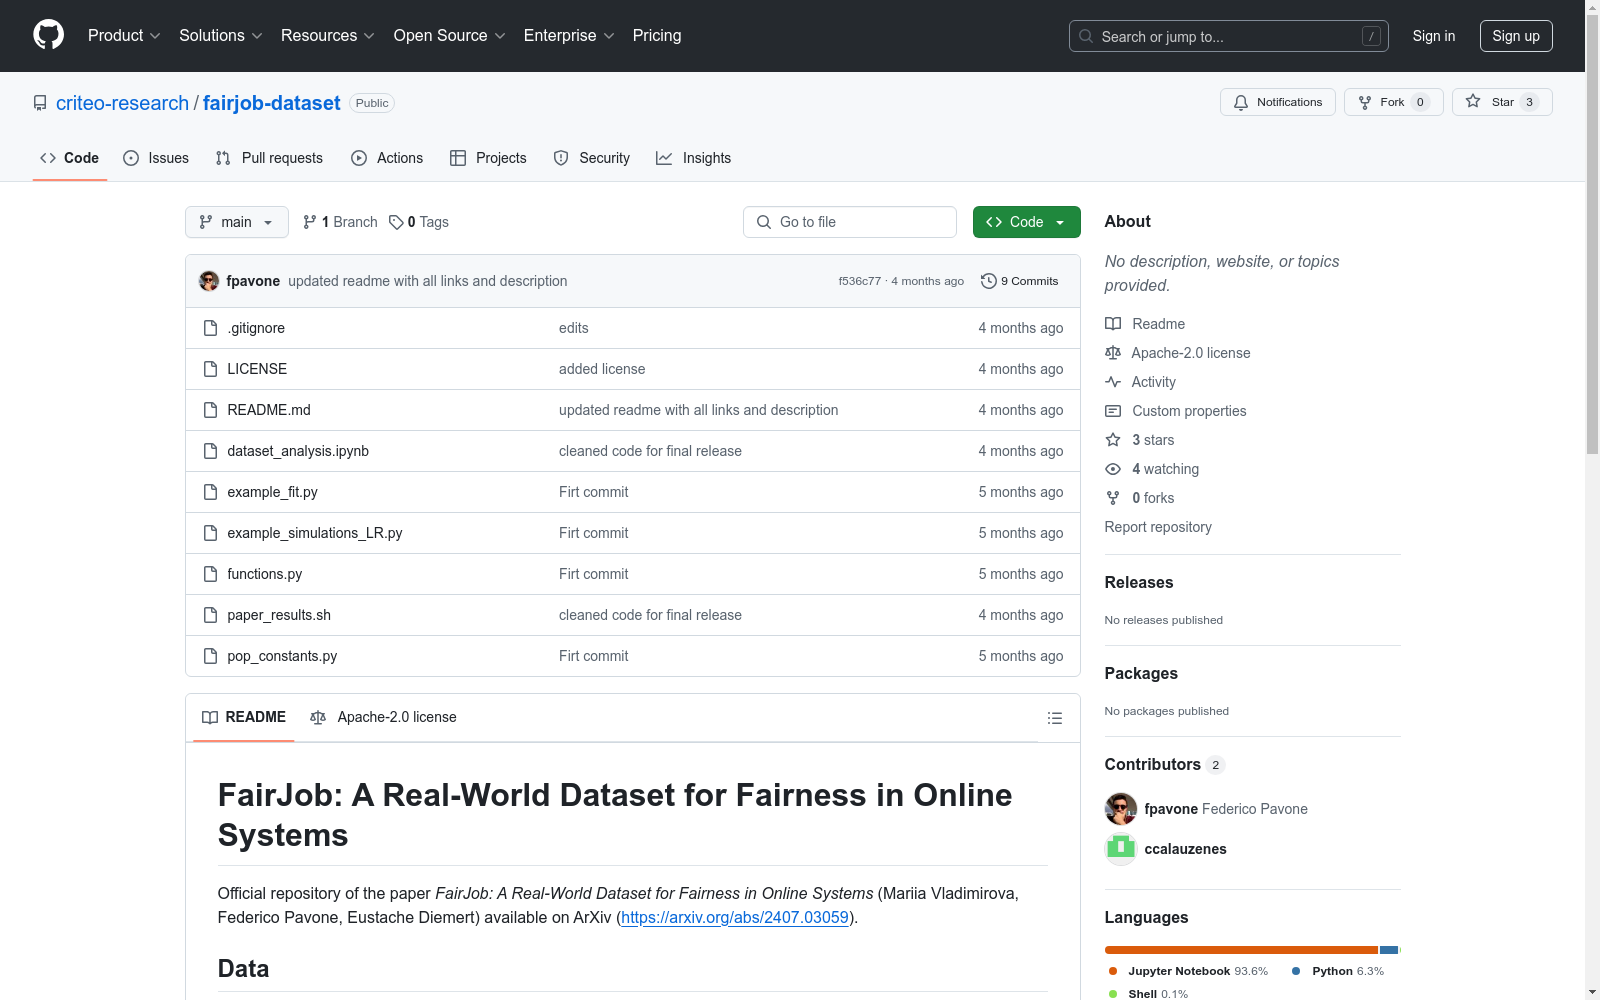Click the repository icon beside criteo-research
Viewport: 1600px width, 1000px height.
click(40, 103)
